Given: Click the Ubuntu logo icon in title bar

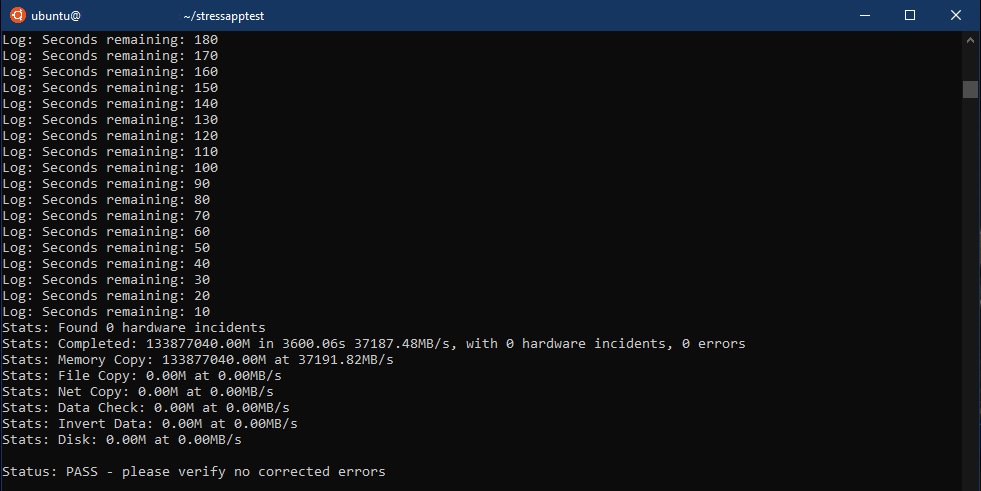Looking at the screenshot, I should 18,15.
